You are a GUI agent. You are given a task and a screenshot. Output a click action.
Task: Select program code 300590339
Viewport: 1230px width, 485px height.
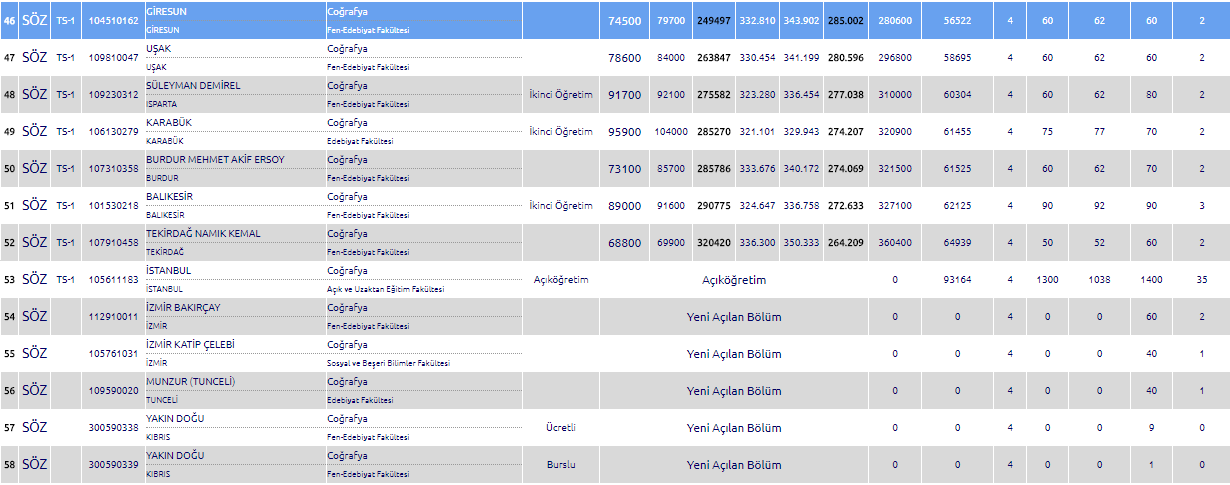pyautogui.click(x=113, y=465)
